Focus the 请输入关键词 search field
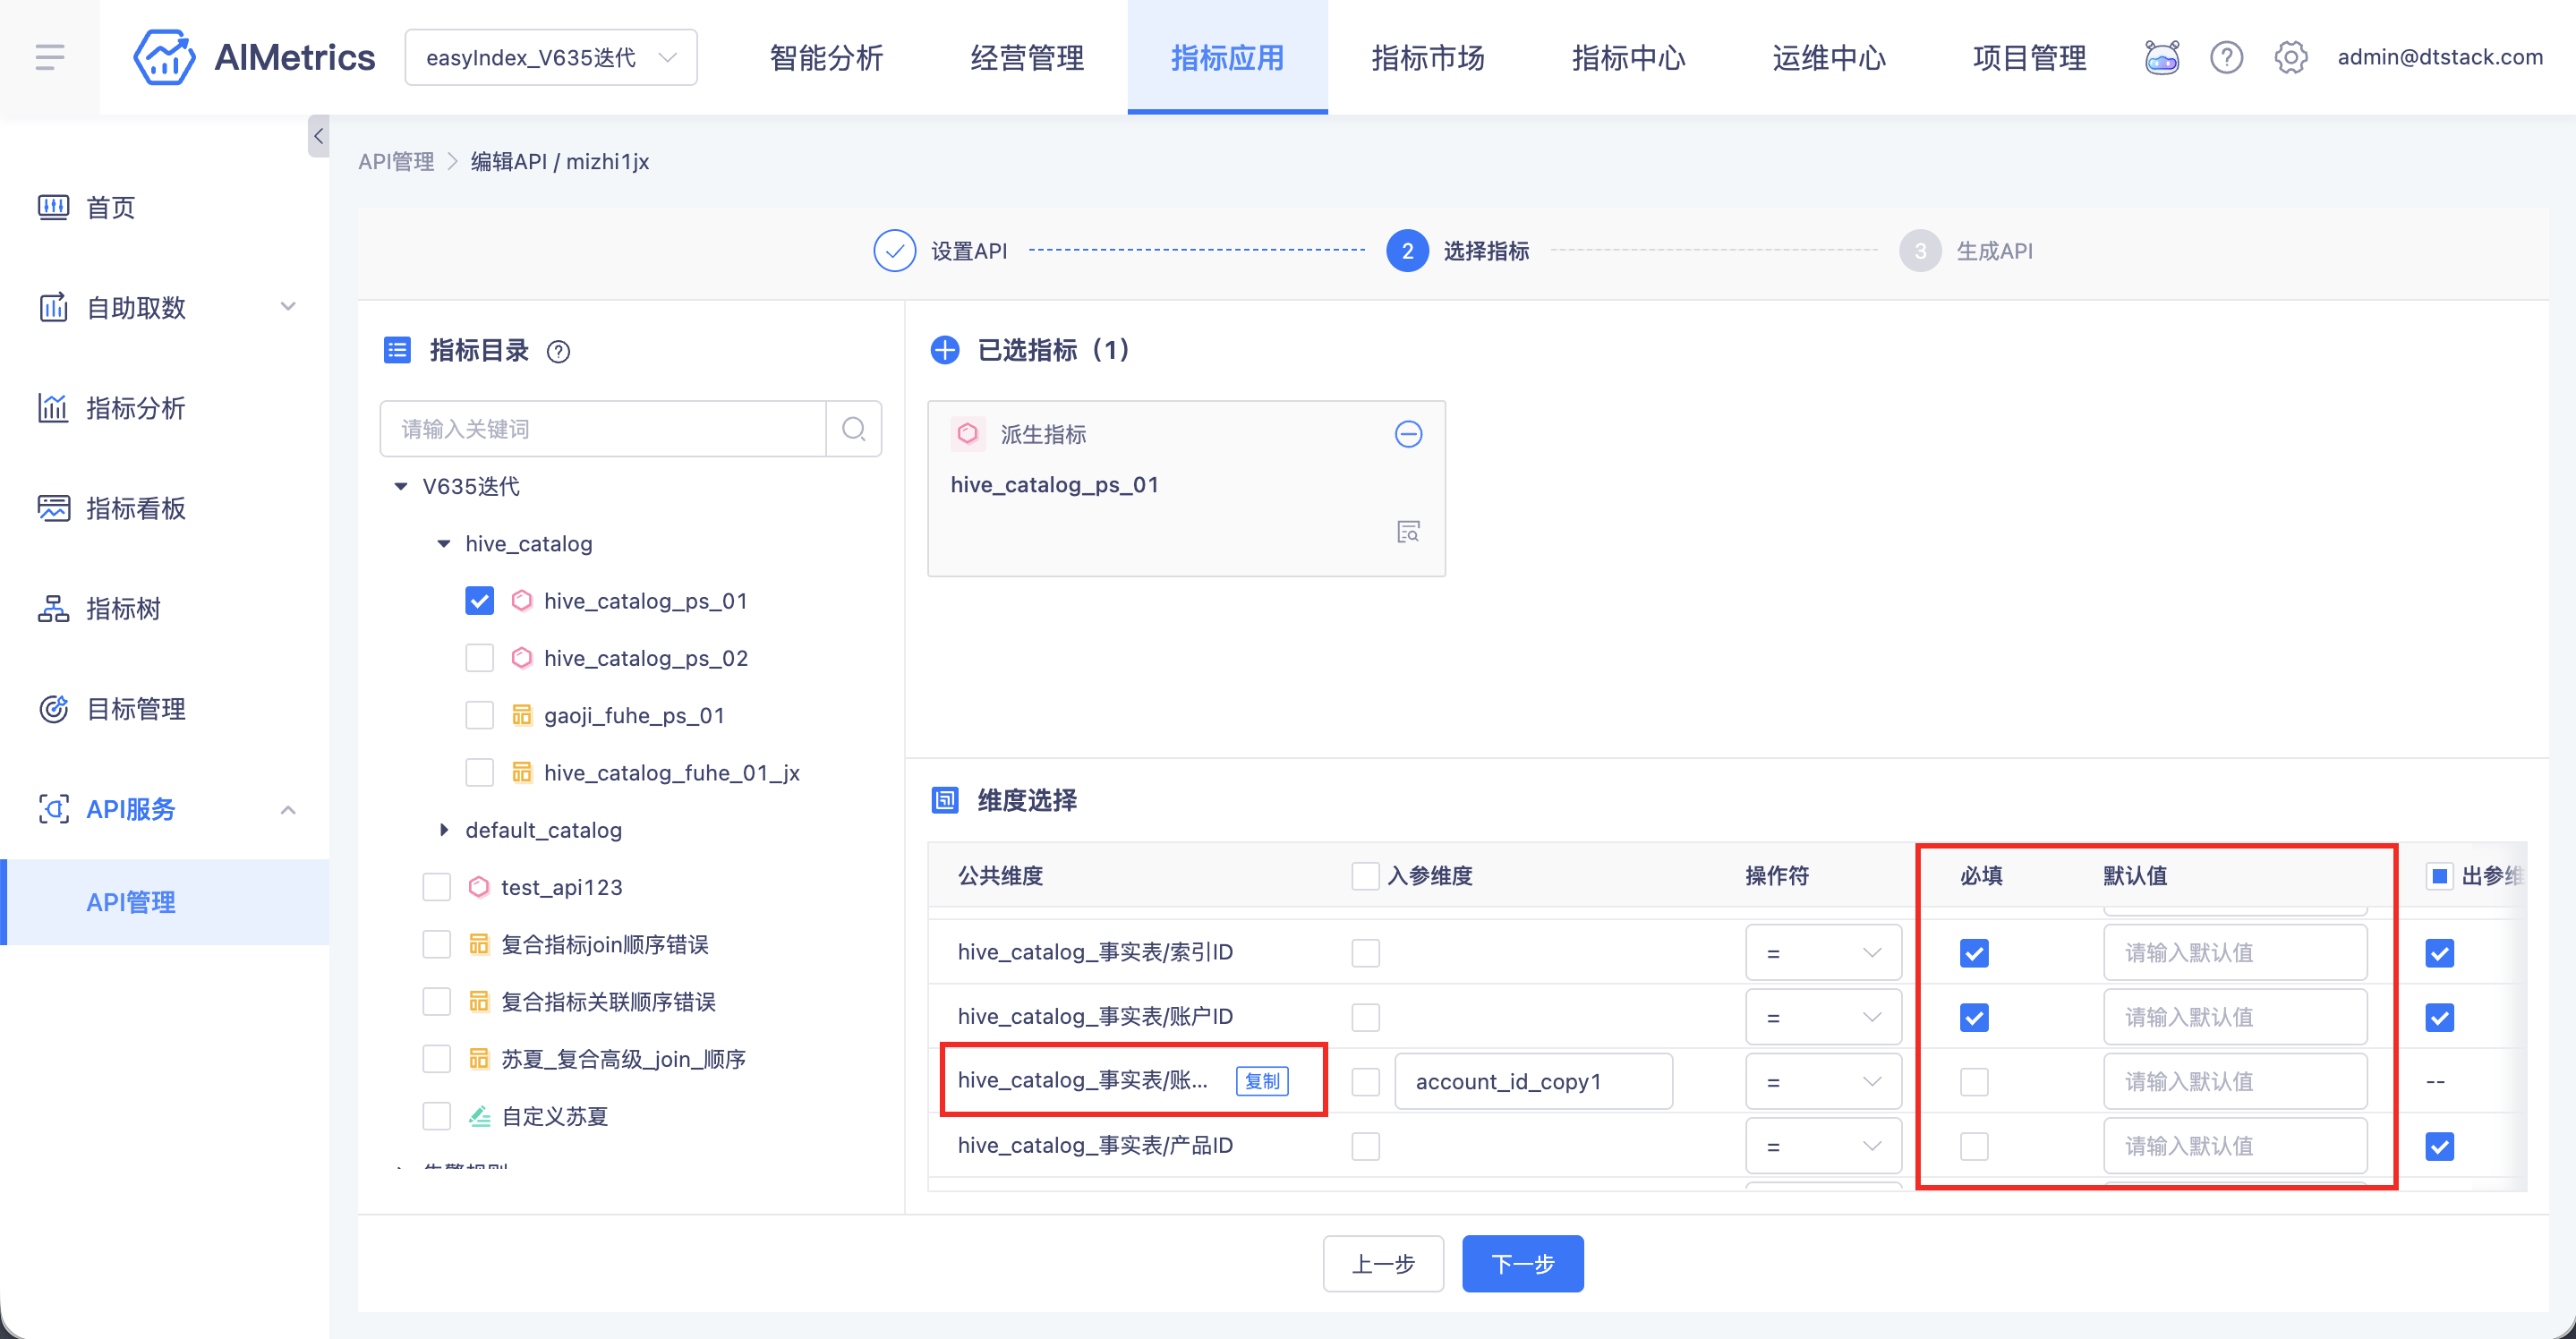This screenshot has width=2576, height=1339. point(603,429)
